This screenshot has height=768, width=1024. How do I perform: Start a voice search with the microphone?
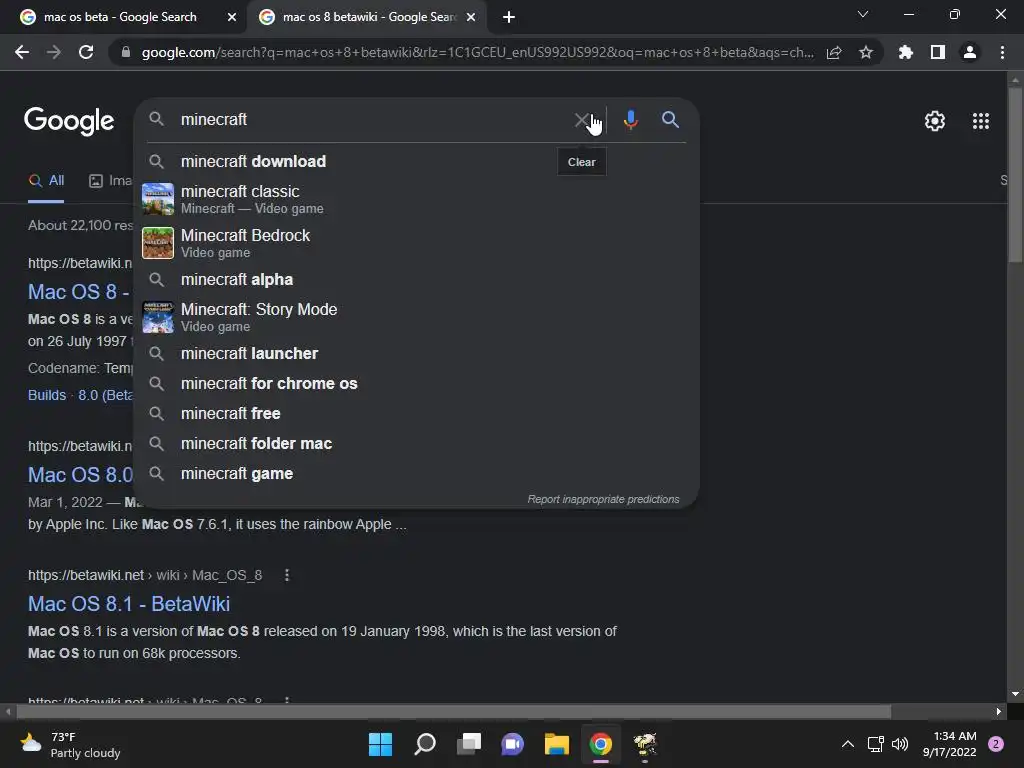630,120
